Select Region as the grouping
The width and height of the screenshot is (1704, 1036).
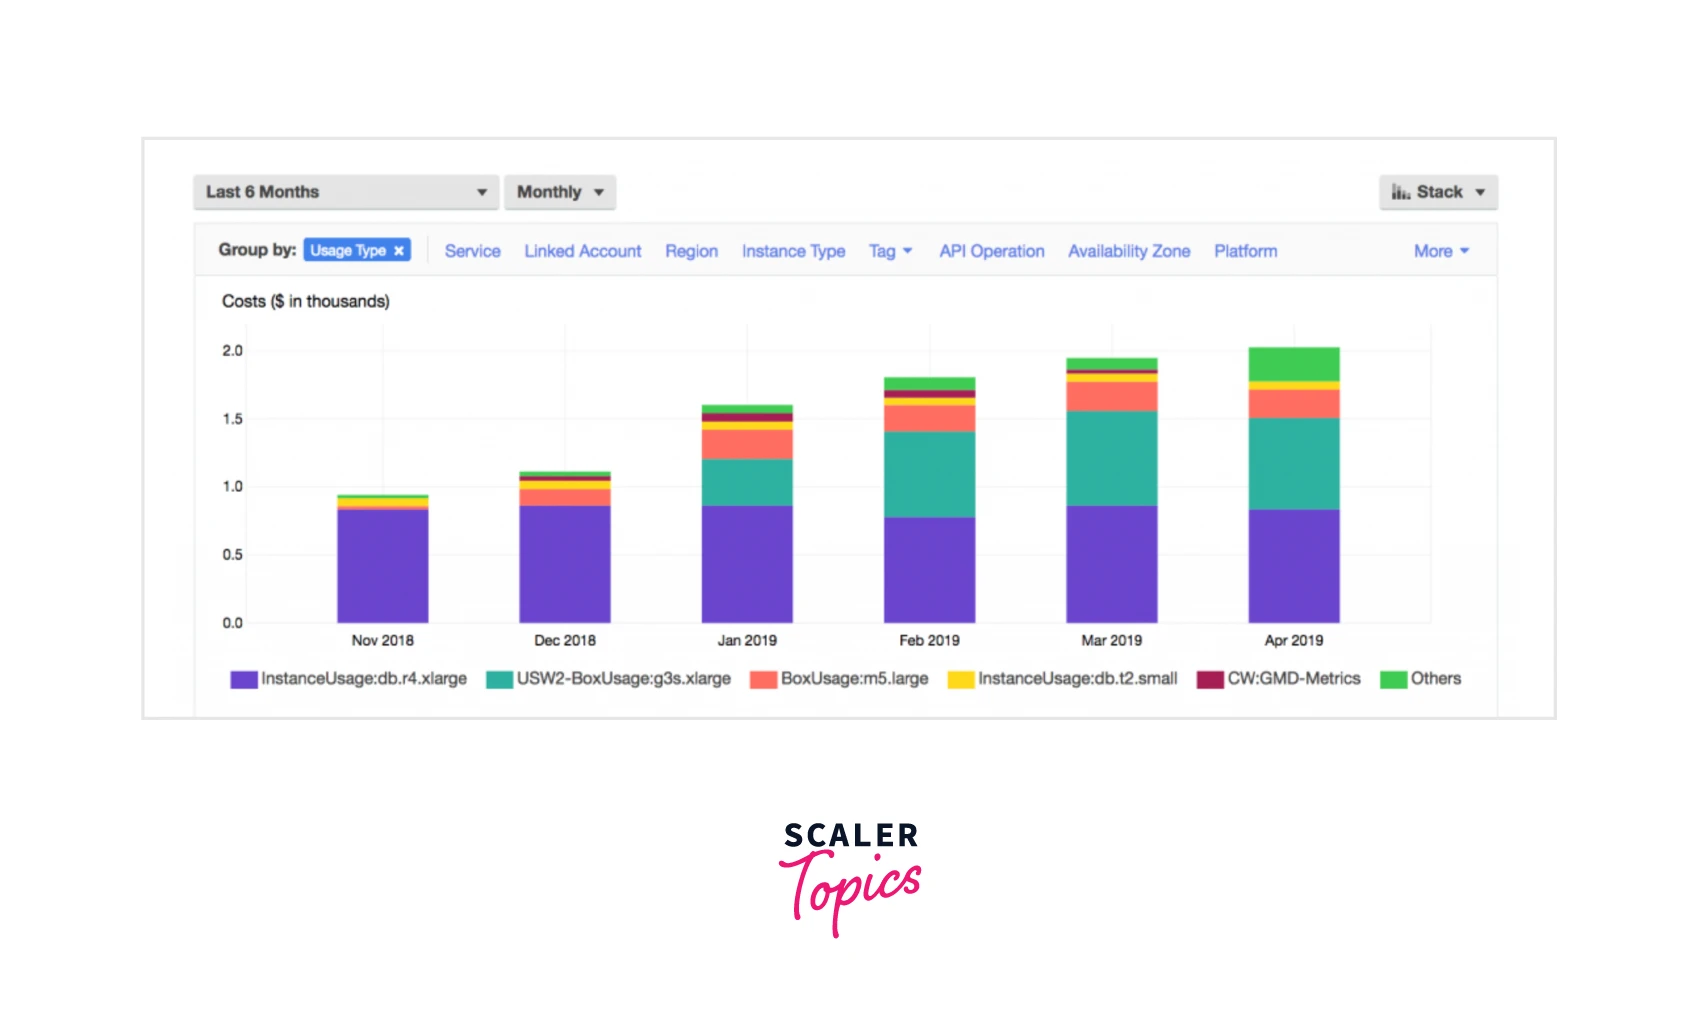coord(691,251)
